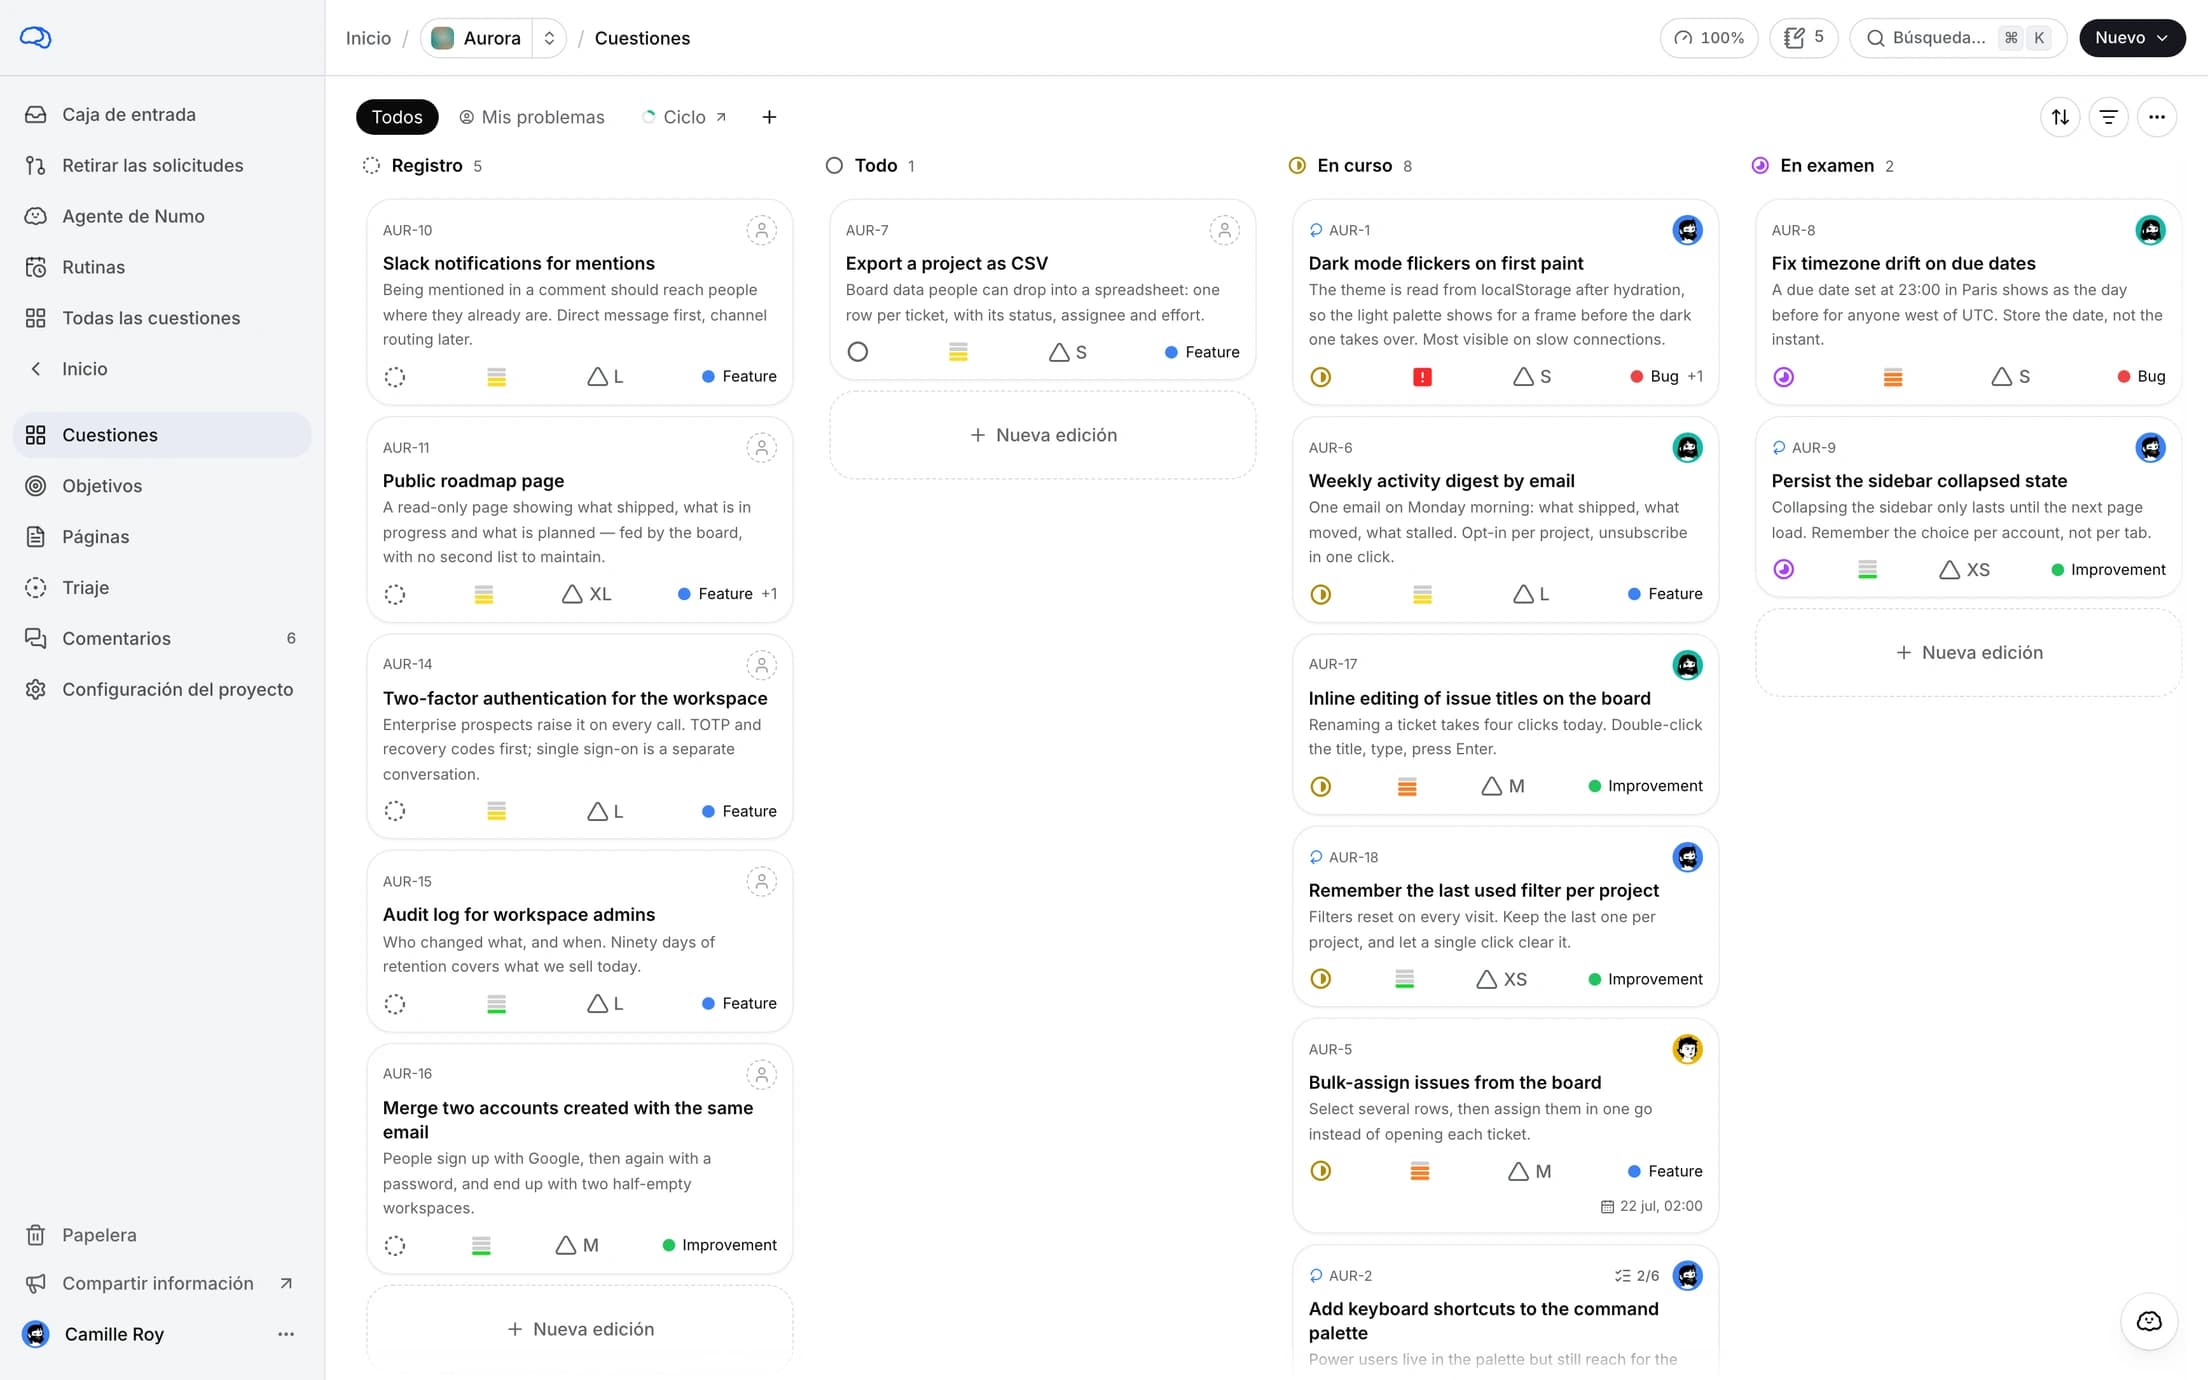Click Inicio in the breadcrumb
2208x1380 pixels.
point(368,38)
